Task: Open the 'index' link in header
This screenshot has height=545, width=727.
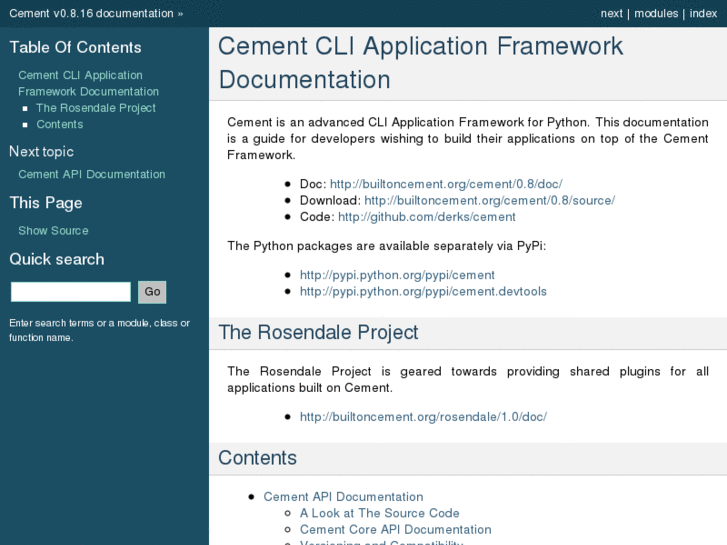Action: tap(703, 13)
